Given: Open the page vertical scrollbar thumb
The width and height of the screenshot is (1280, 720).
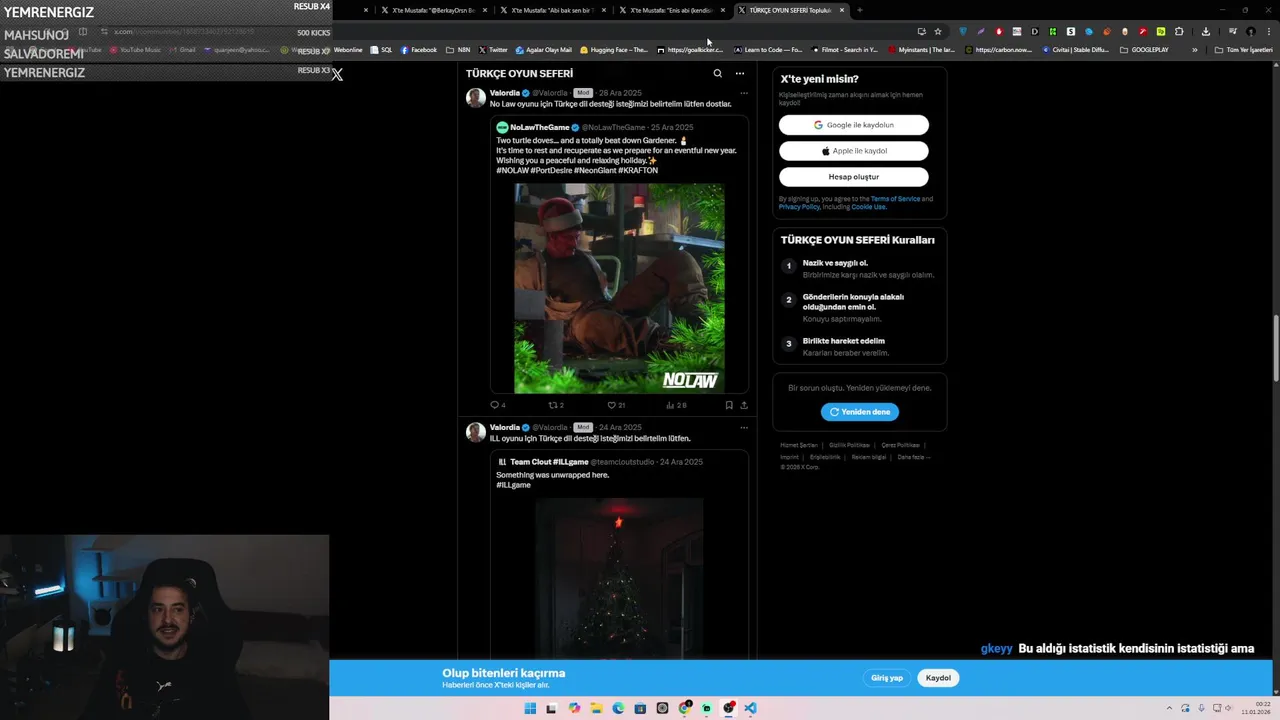Looking at the screenshot, I should pos(1275,347).
